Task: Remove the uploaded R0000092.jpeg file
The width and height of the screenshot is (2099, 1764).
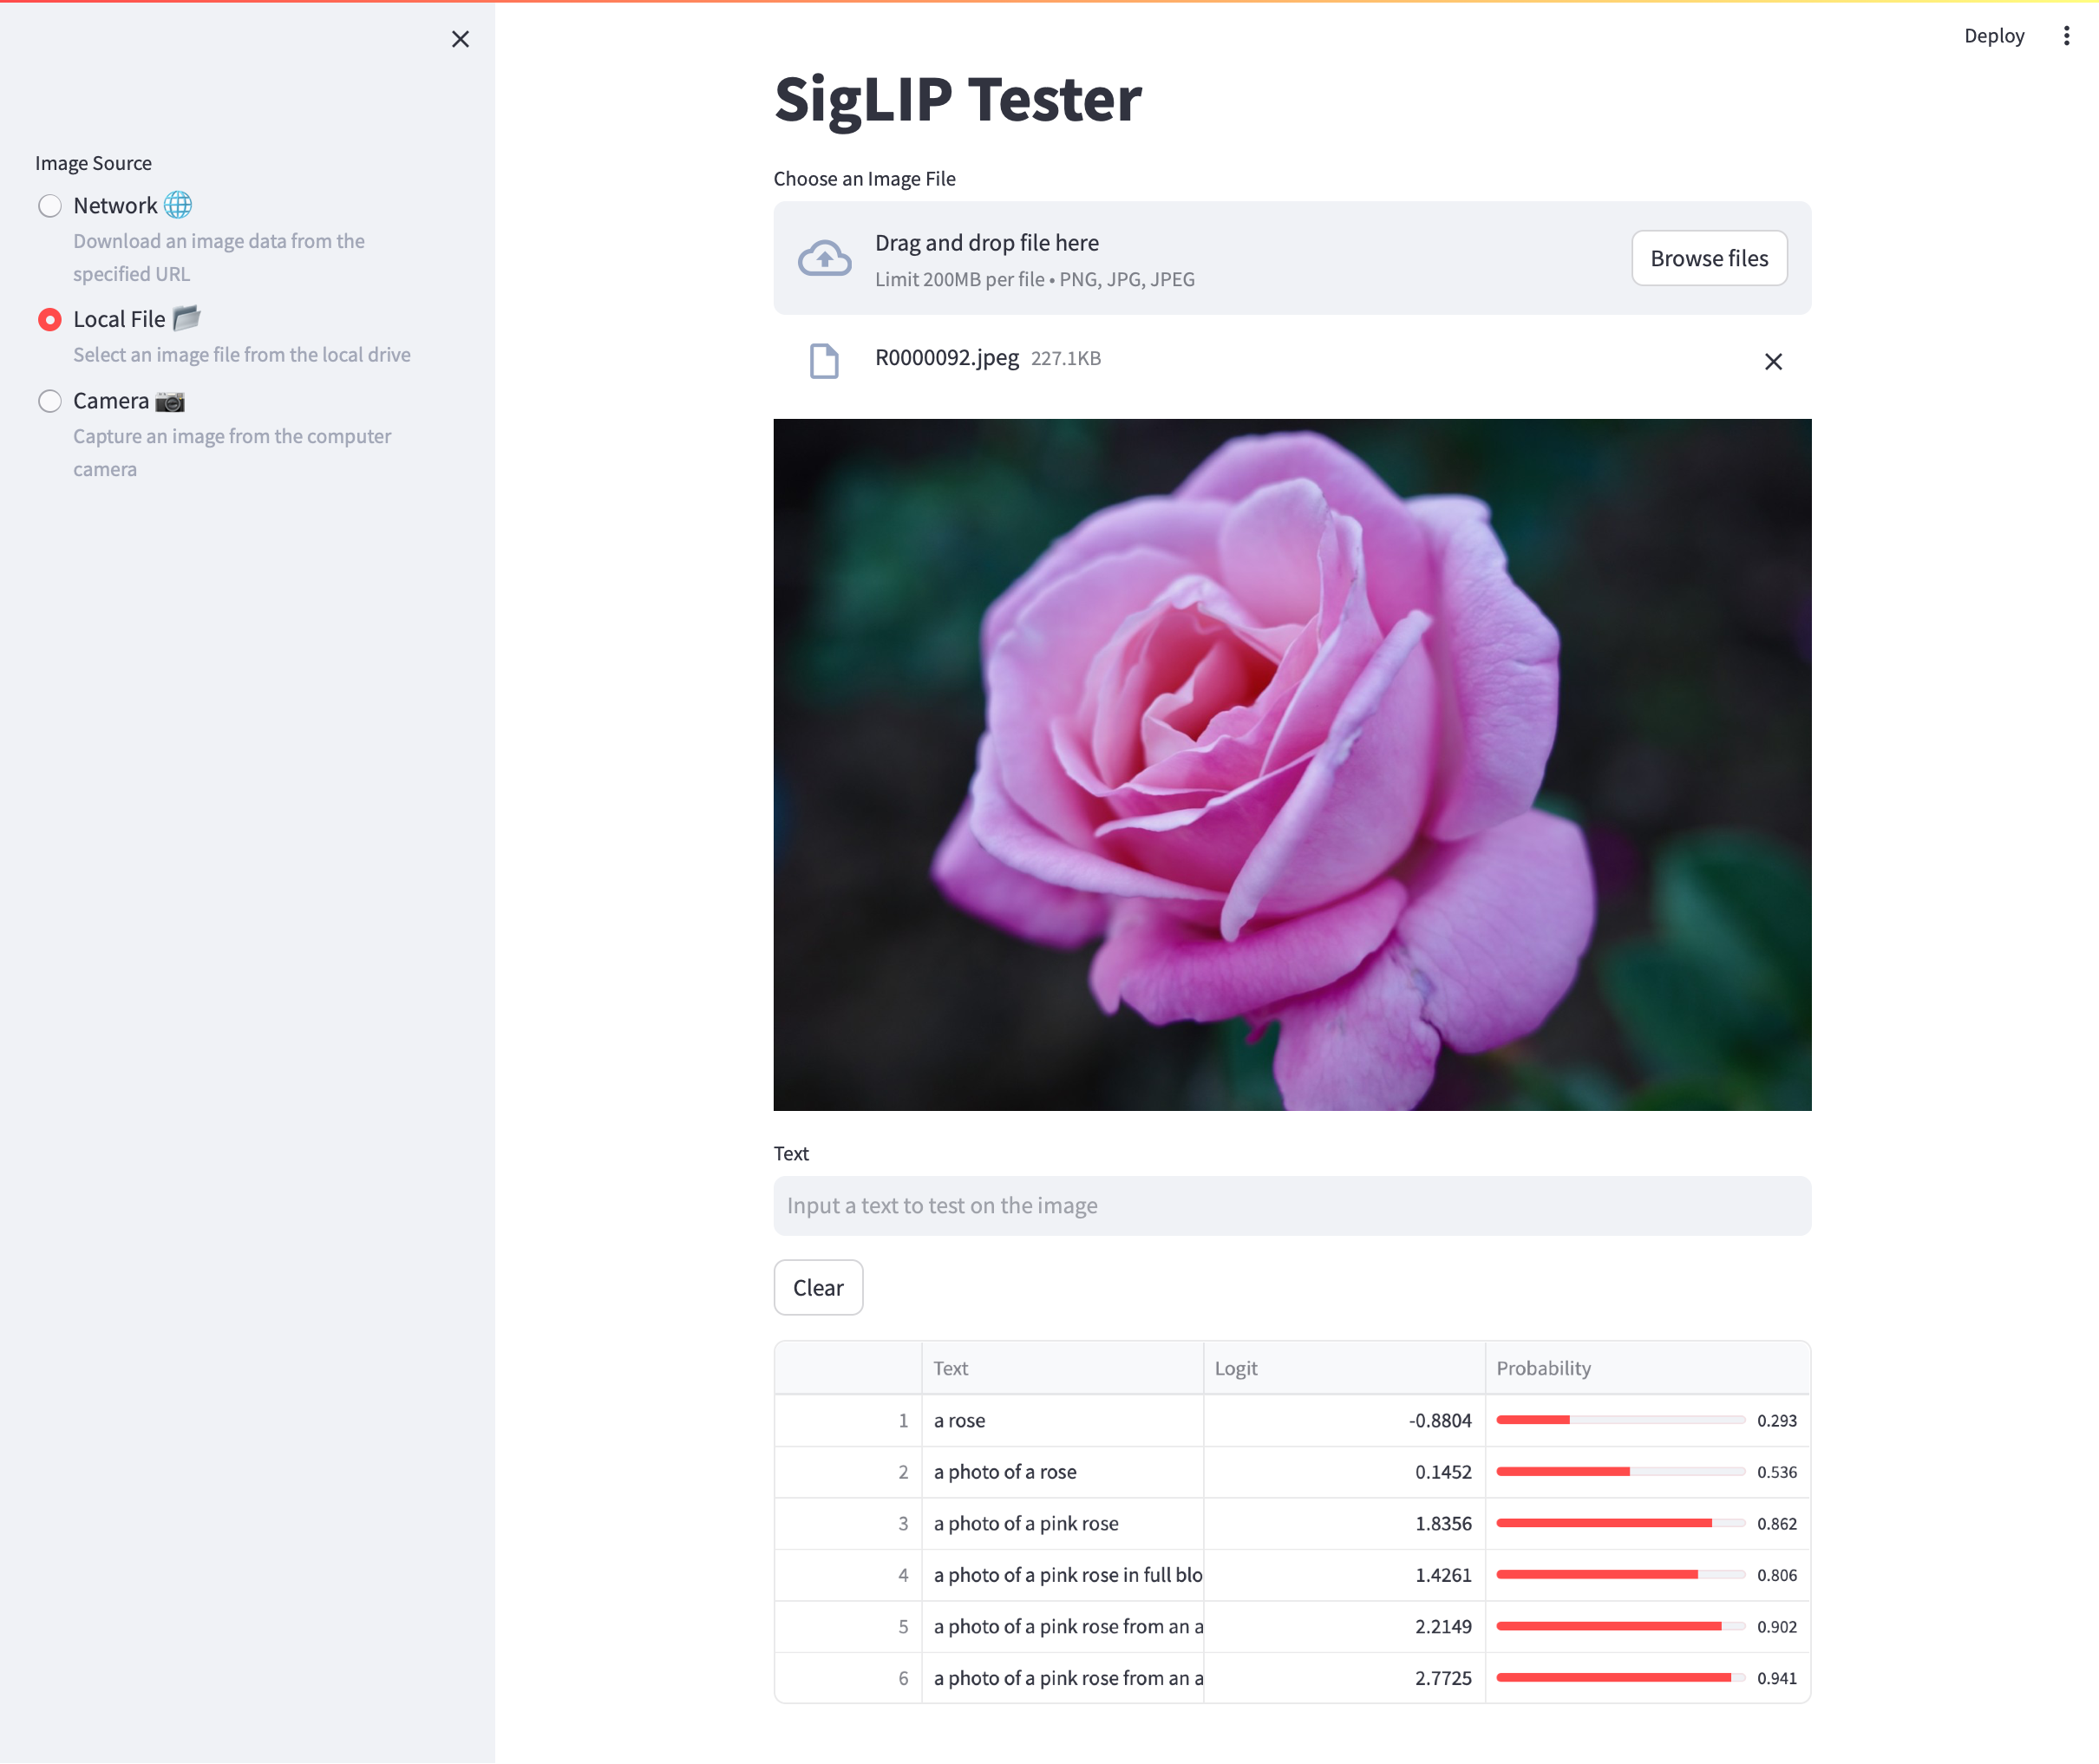Action: [1772, 361]
